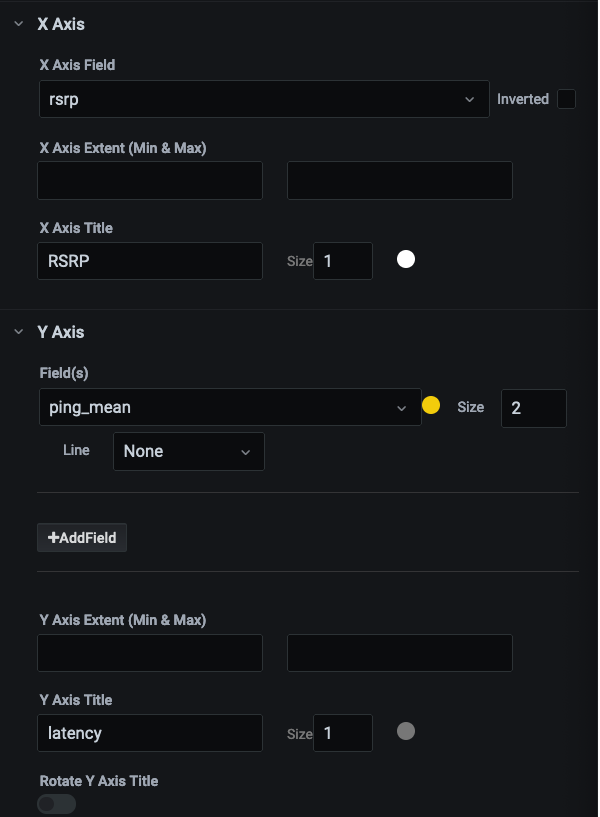
Task: Edit the Y Axis Title reading latency
Action: point(149,732)
